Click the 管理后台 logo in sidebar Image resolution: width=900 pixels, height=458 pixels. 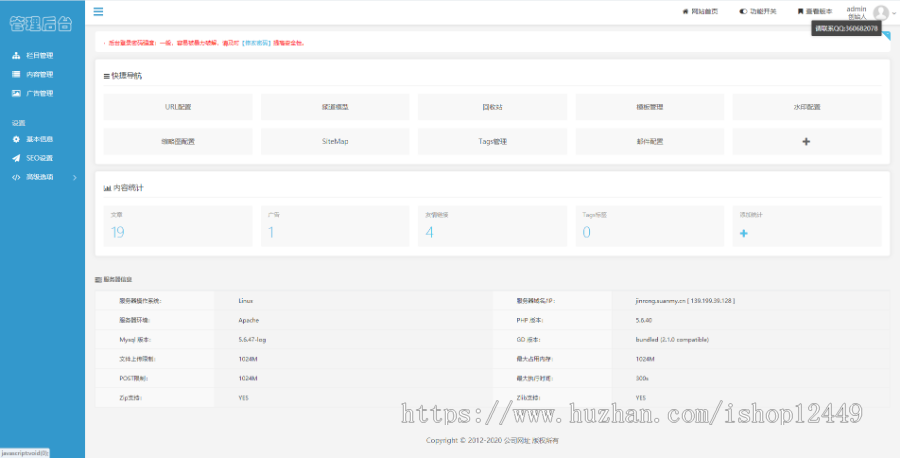41,24
